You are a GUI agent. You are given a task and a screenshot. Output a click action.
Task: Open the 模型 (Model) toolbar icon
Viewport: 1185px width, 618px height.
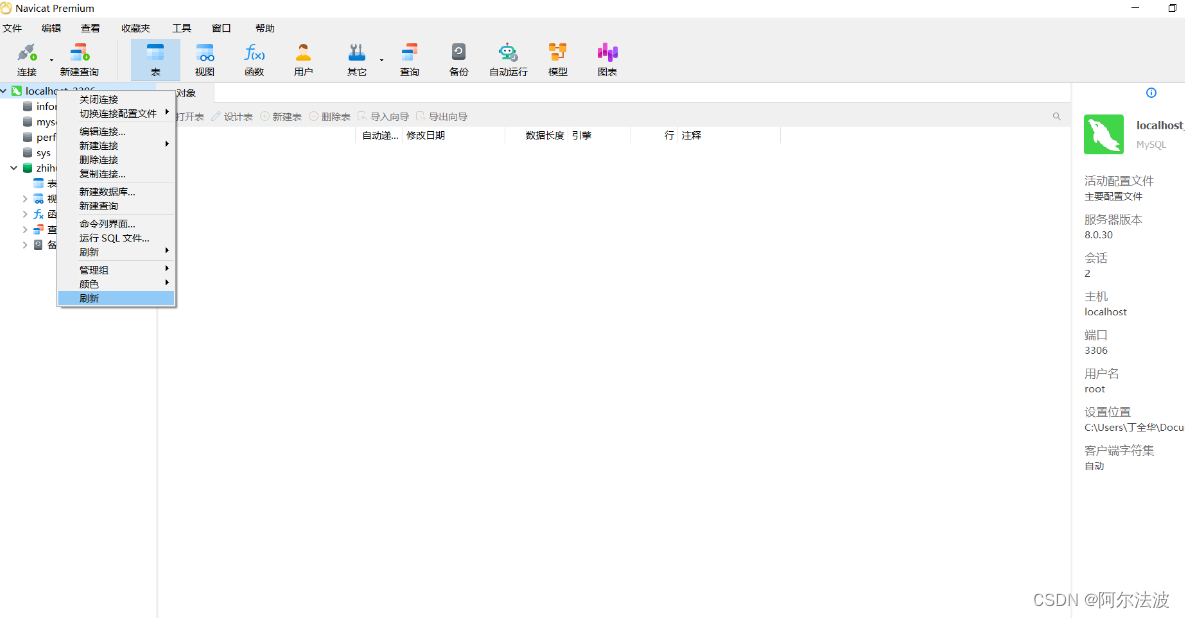(558, 52)
